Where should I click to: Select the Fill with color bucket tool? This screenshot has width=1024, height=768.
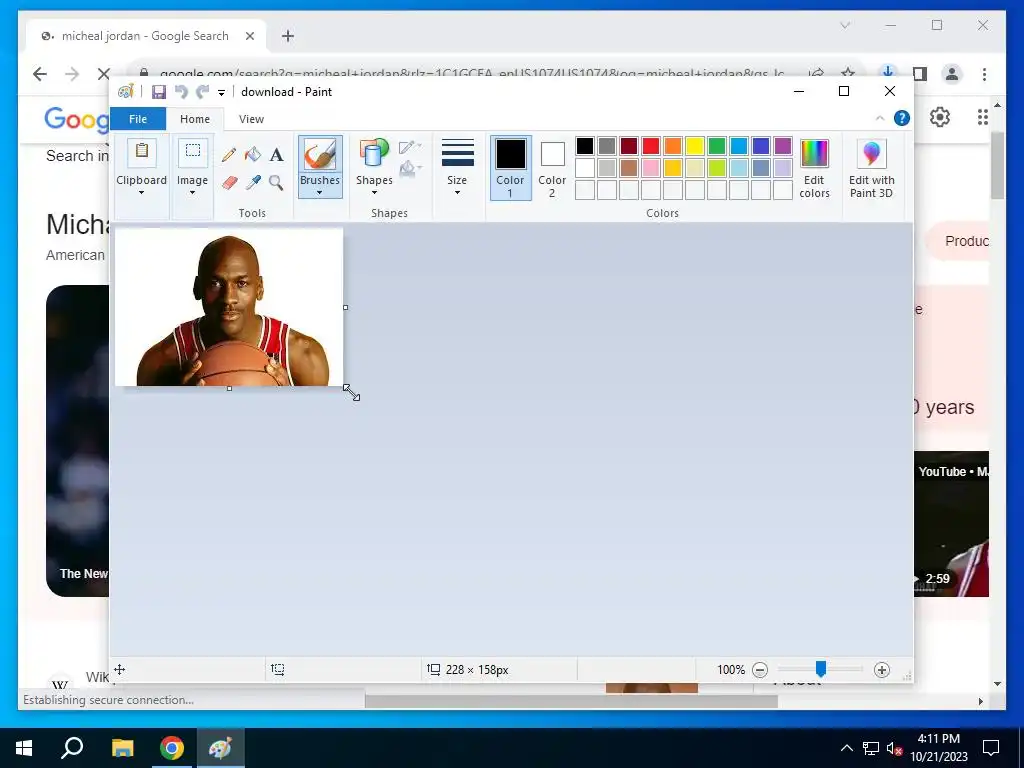253,155
